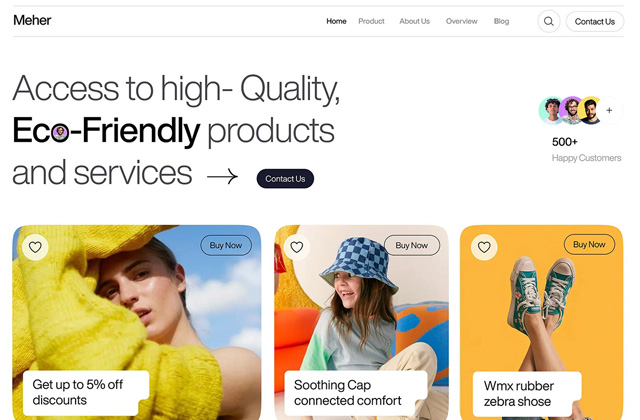
Task: Click Buy Now on the zebra shoe card
Action: pos(589,244)
